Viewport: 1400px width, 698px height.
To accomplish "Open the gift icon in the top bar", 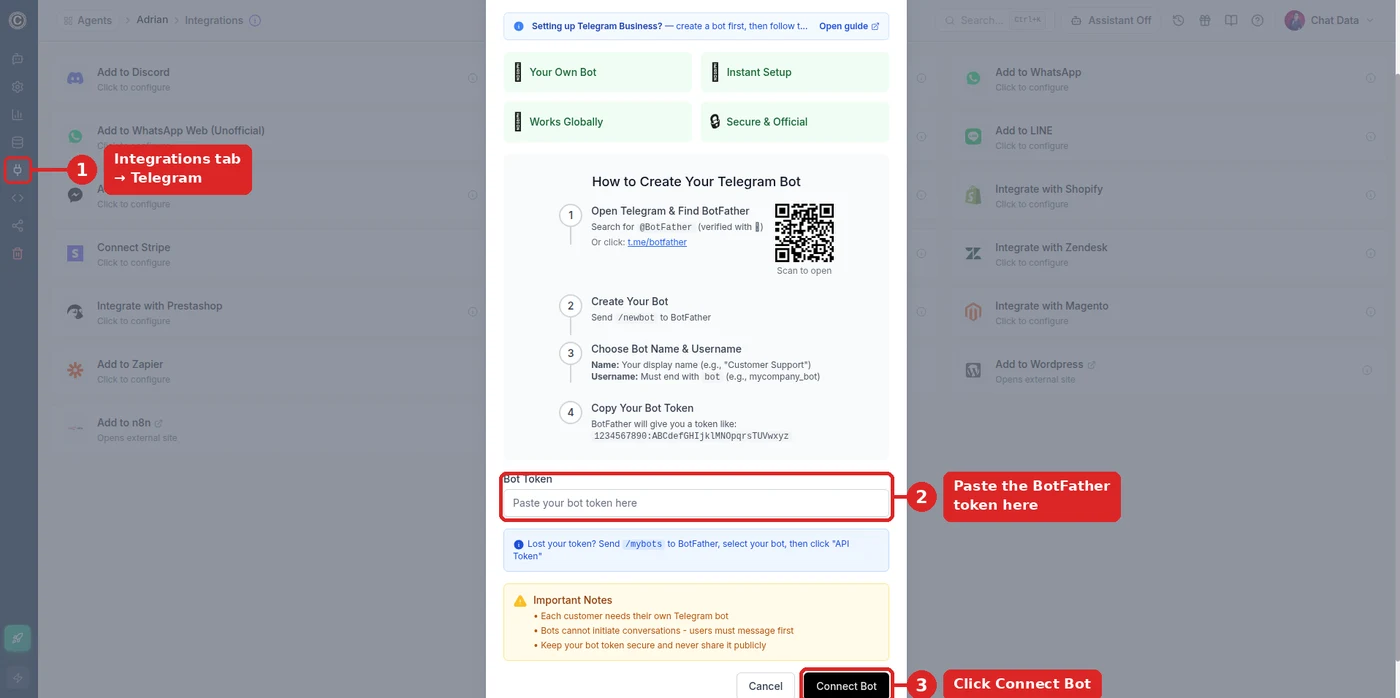I will point(1205,20).
